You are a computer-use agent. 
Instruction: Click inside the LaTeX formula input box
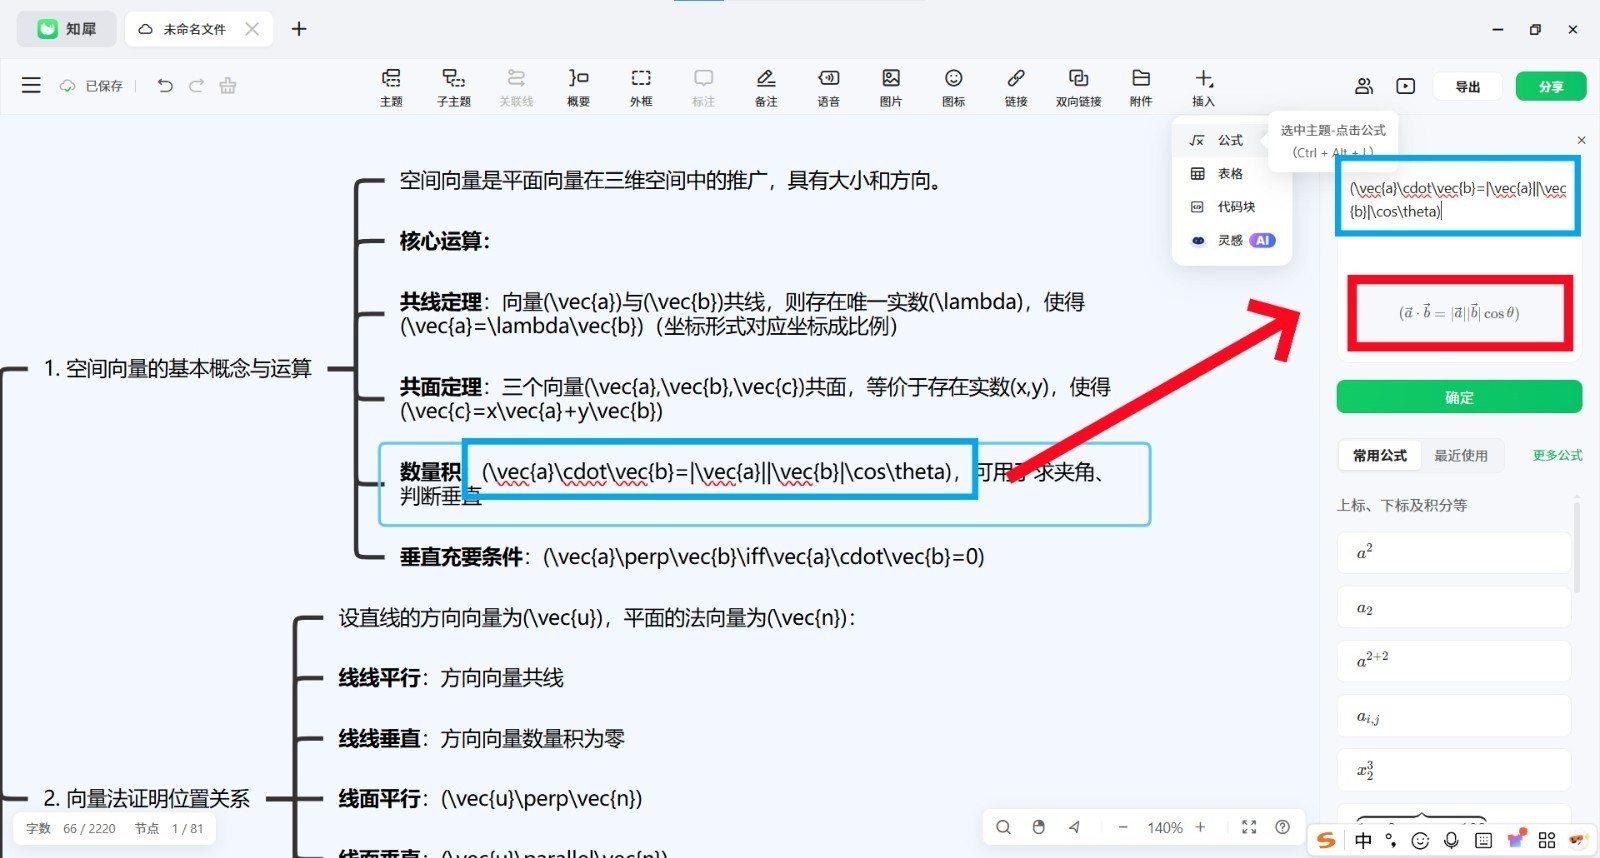(x=1458, y=197)
